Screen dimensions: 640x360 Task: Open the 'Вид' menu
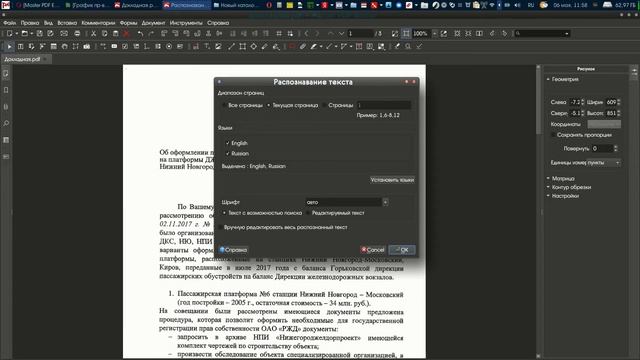click(48, 23)
